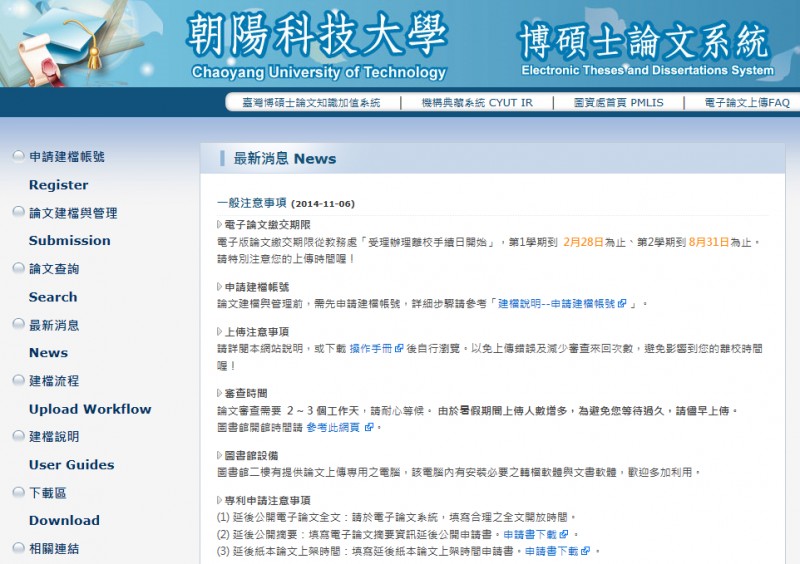This screenshot has height=564, width=800.
Task: Click the bullet icon beside 論文查詢
Action: point(18,267)
